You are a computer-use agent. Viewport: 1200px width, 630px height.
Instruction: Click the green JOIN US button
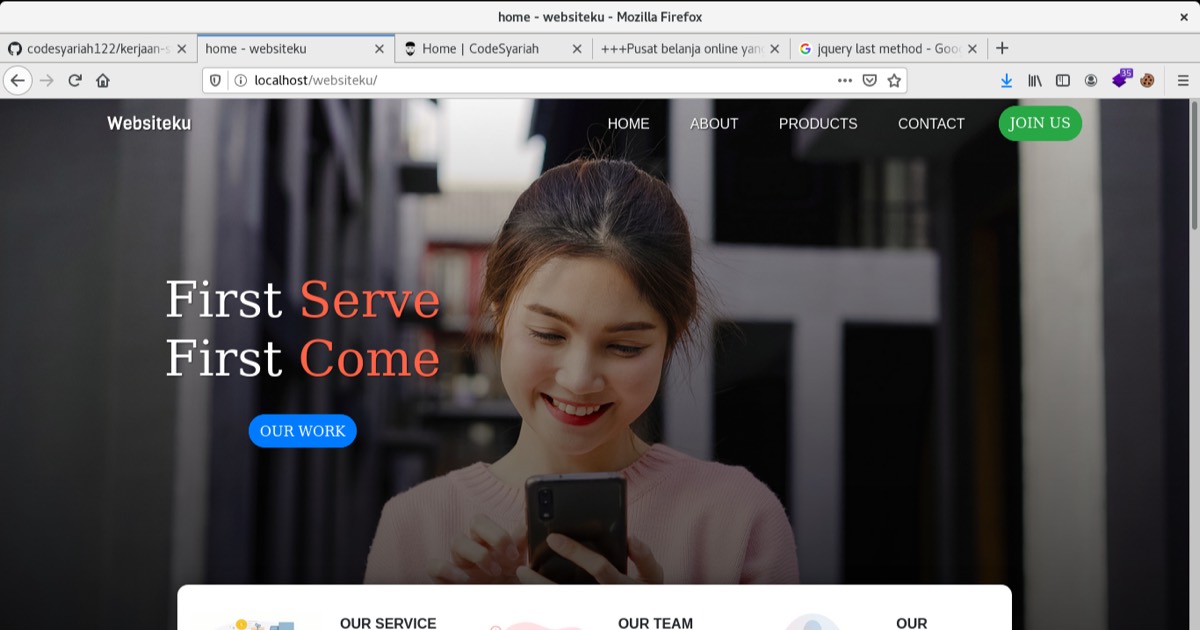point(1040,123)
